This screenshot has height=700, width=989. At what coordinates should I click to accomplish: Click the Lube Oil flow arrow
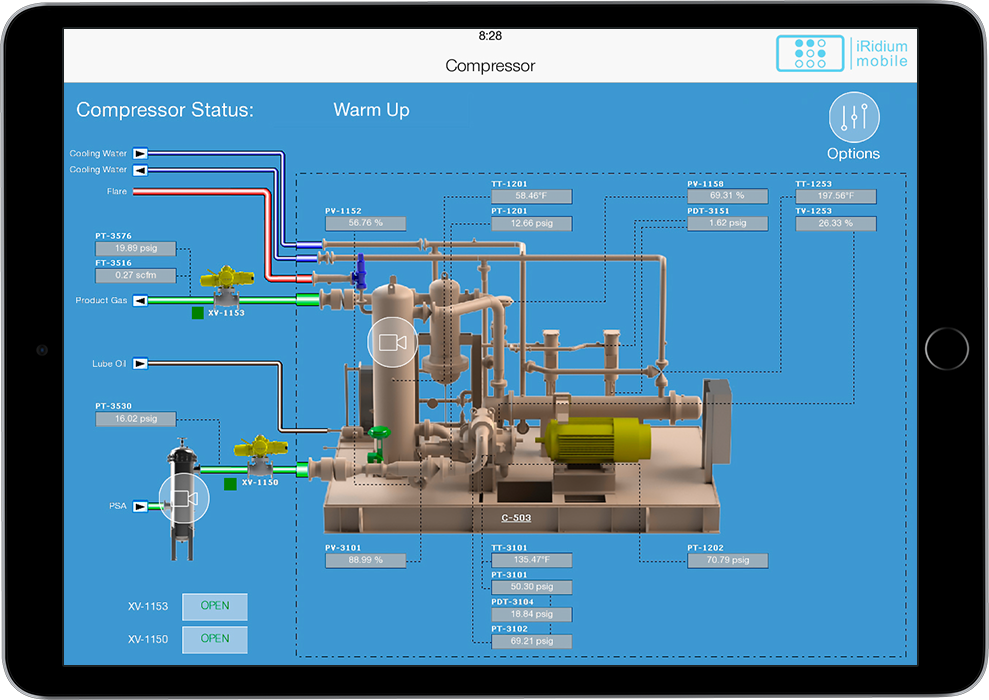tap(140, 364)
